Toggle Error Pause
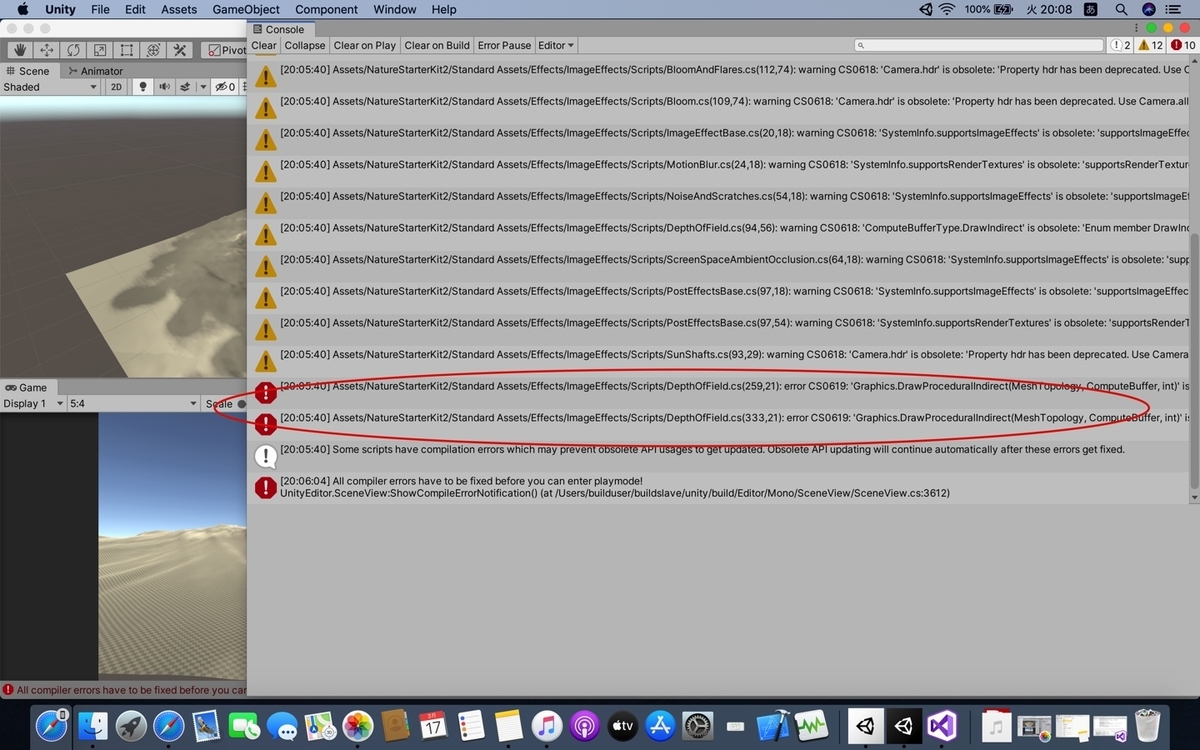The height and width of the screenshot is (750, 1200). (x=504, y=45)
